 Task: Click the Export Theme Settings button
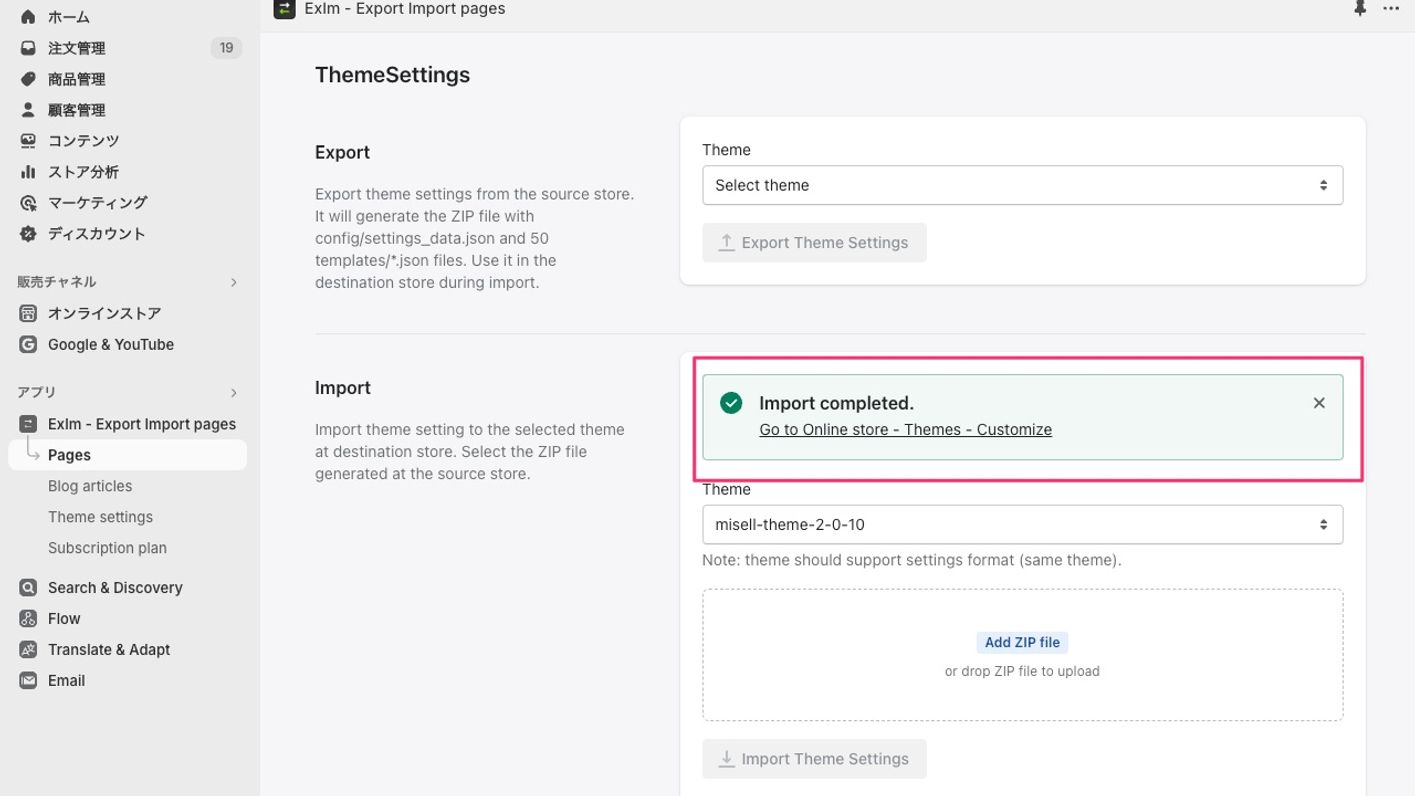814,243
